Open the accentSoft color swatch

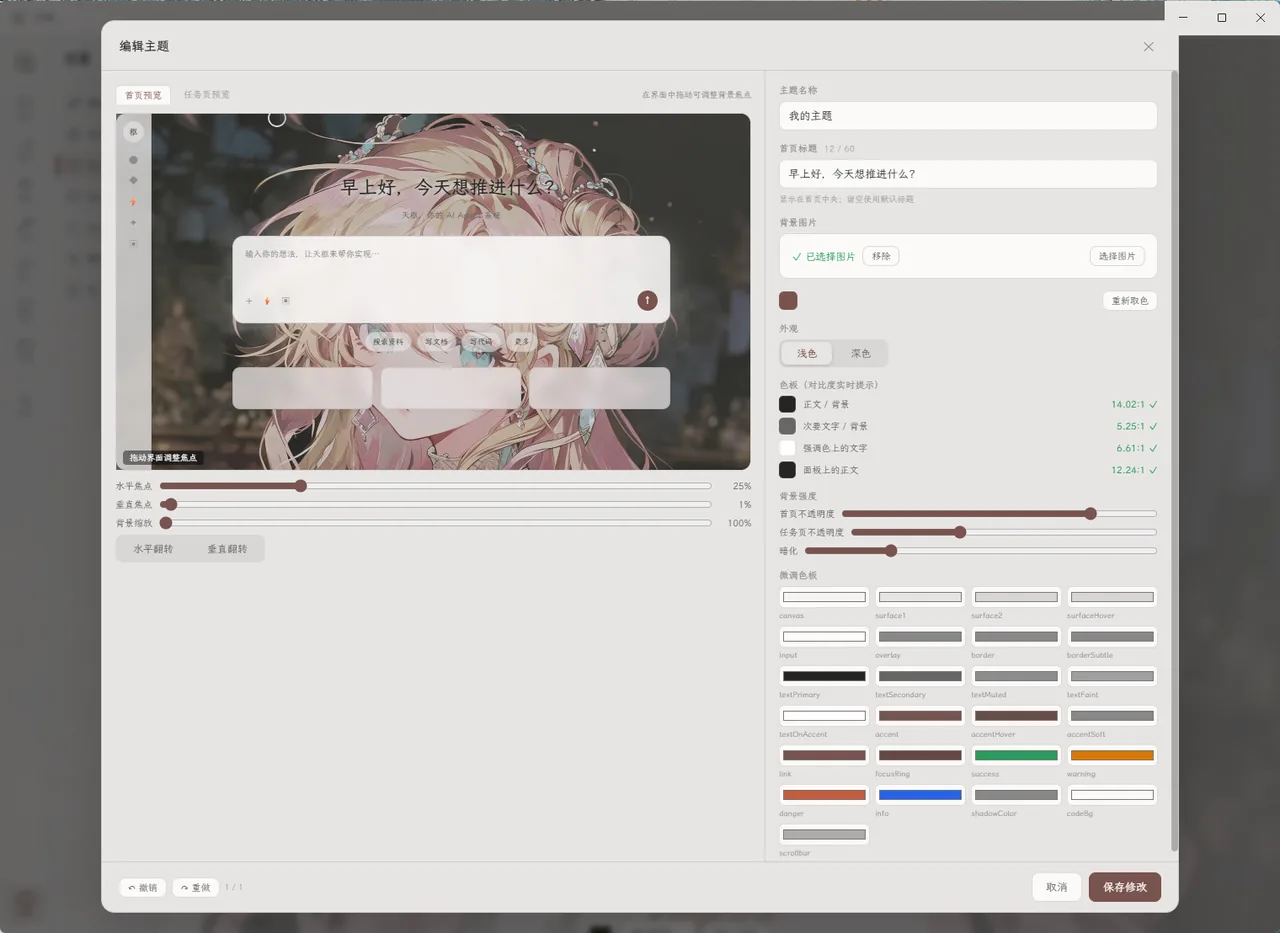coord(1112,716)
